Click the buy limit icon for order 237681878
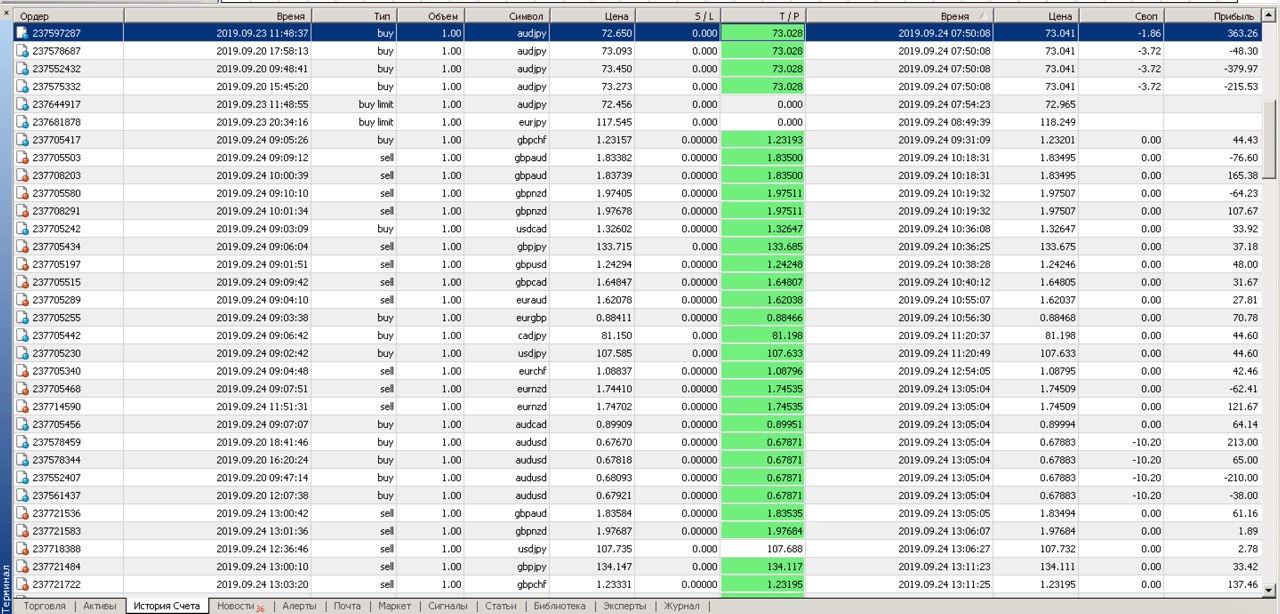1280x614 pixels. 22,122
